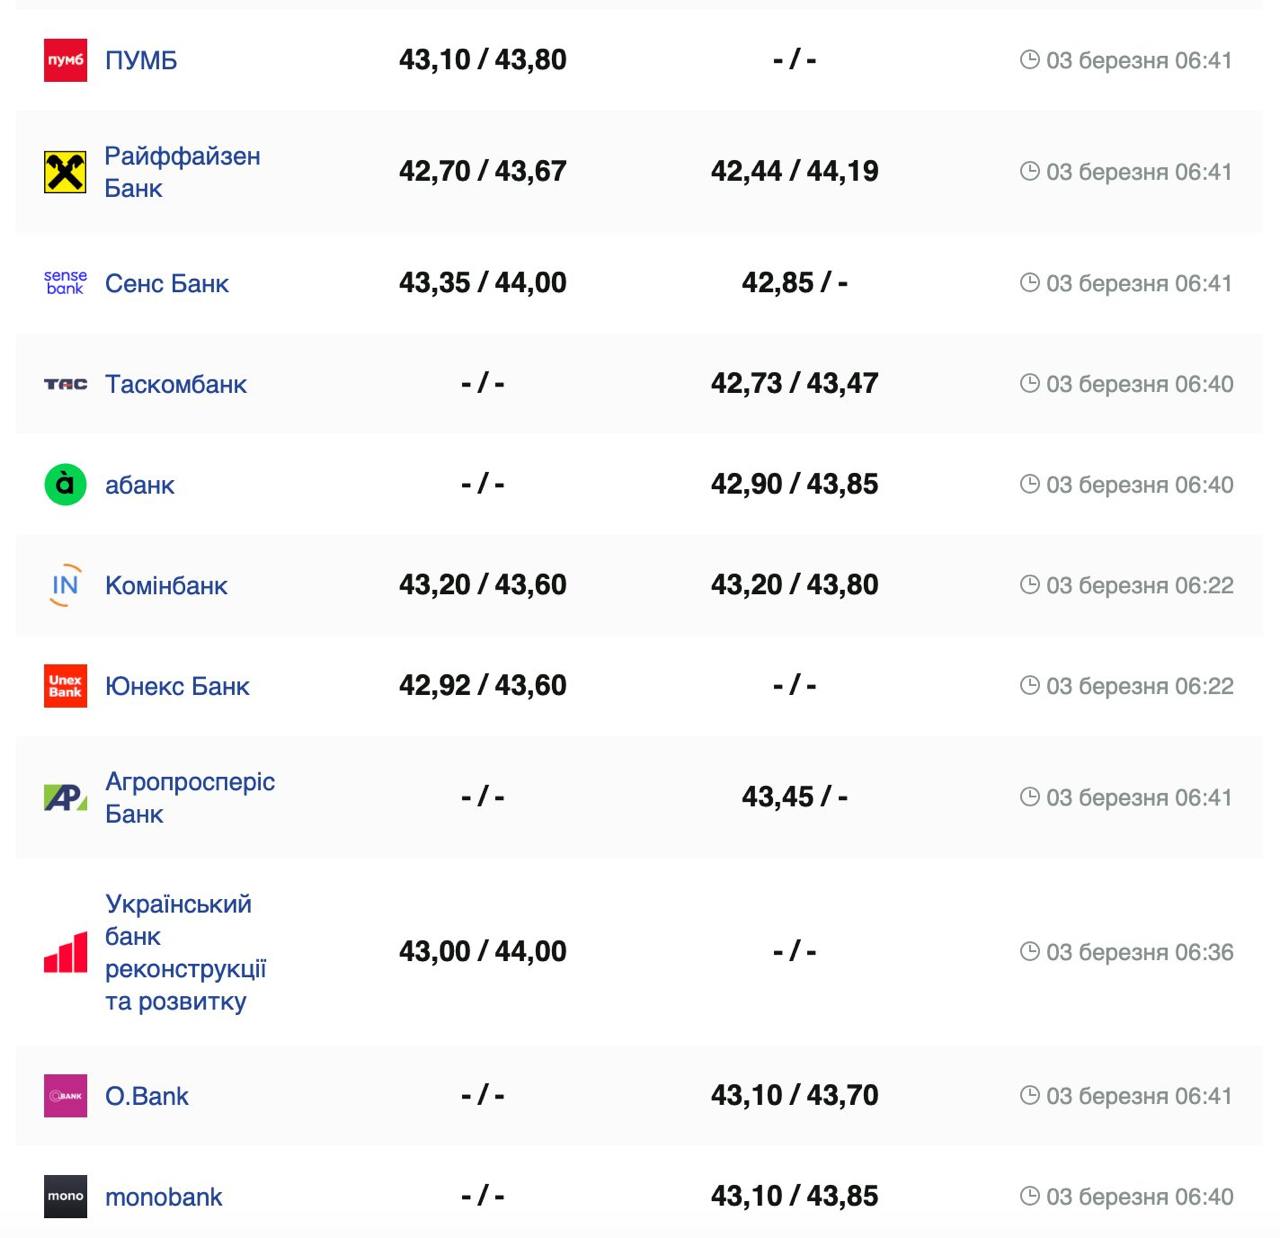Click the clock icon in абанк row
This screenshot has height=1238, width=1280.
(1029, 484)
